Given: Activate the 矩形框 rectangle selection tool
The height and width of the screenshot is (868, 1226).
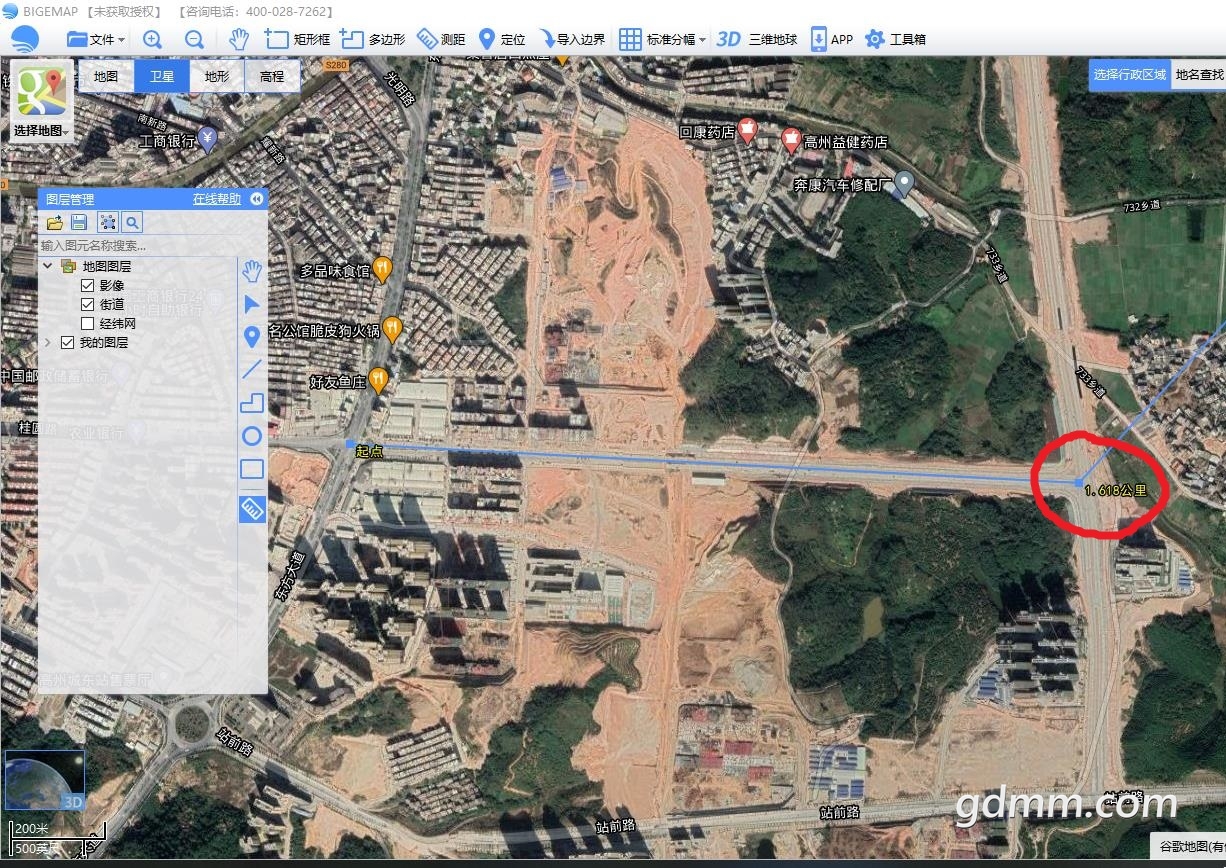Looking at the screenshot, I should pyautogui.click(x=297, y=39).
